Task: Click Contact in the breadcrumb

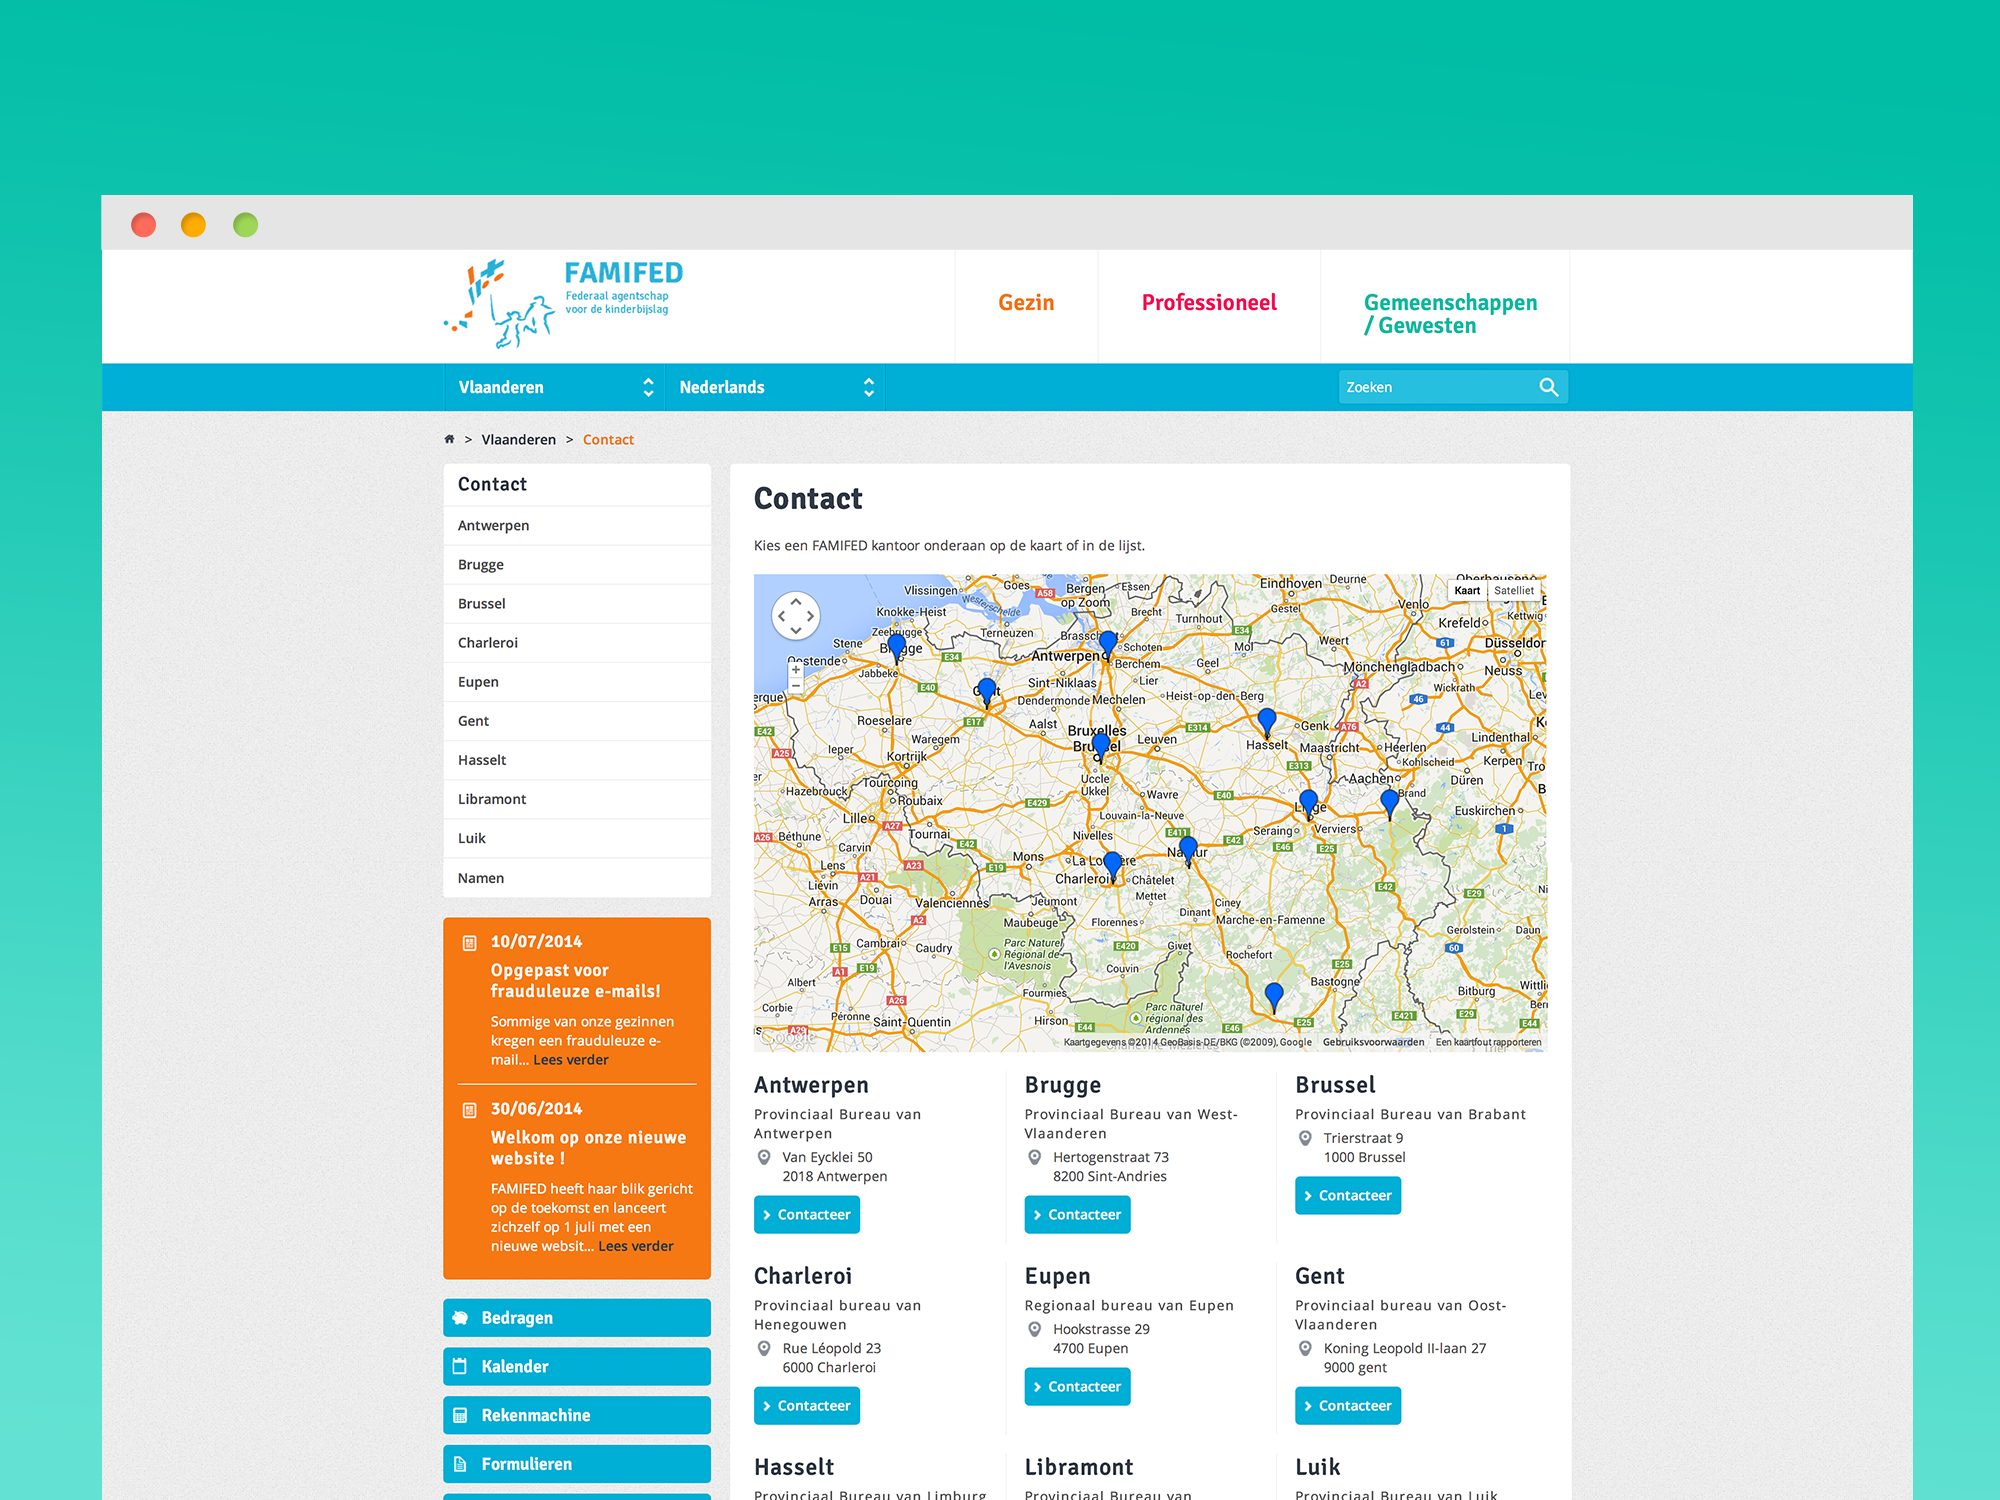Action: point(608,440)
